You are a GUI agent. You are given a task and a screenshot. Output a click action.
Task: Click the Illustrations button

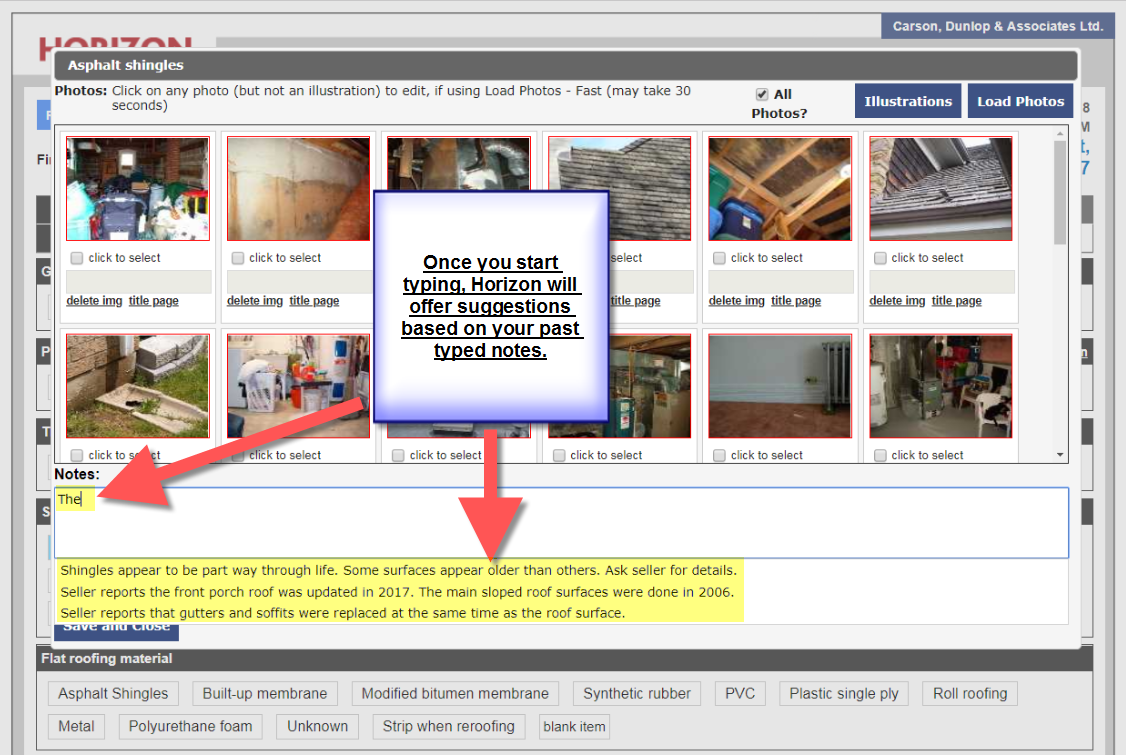[x=908, y=101]
